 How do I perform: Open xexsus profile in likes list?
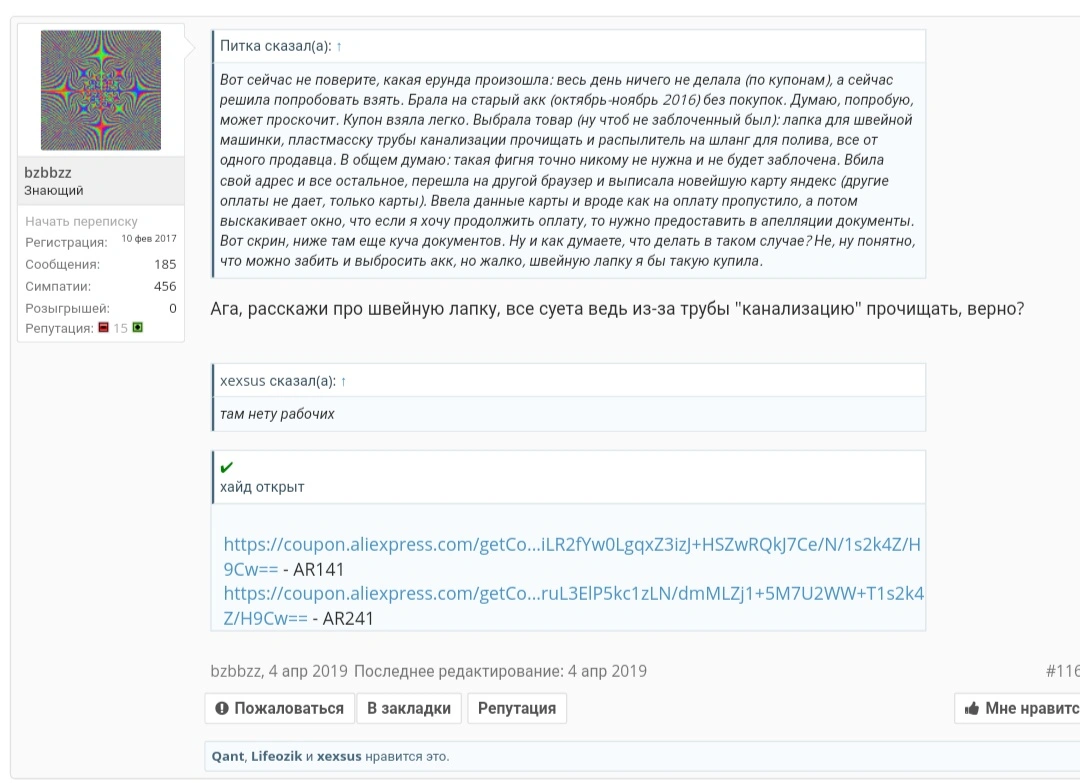pyautogui.click(x=339, y=756)
